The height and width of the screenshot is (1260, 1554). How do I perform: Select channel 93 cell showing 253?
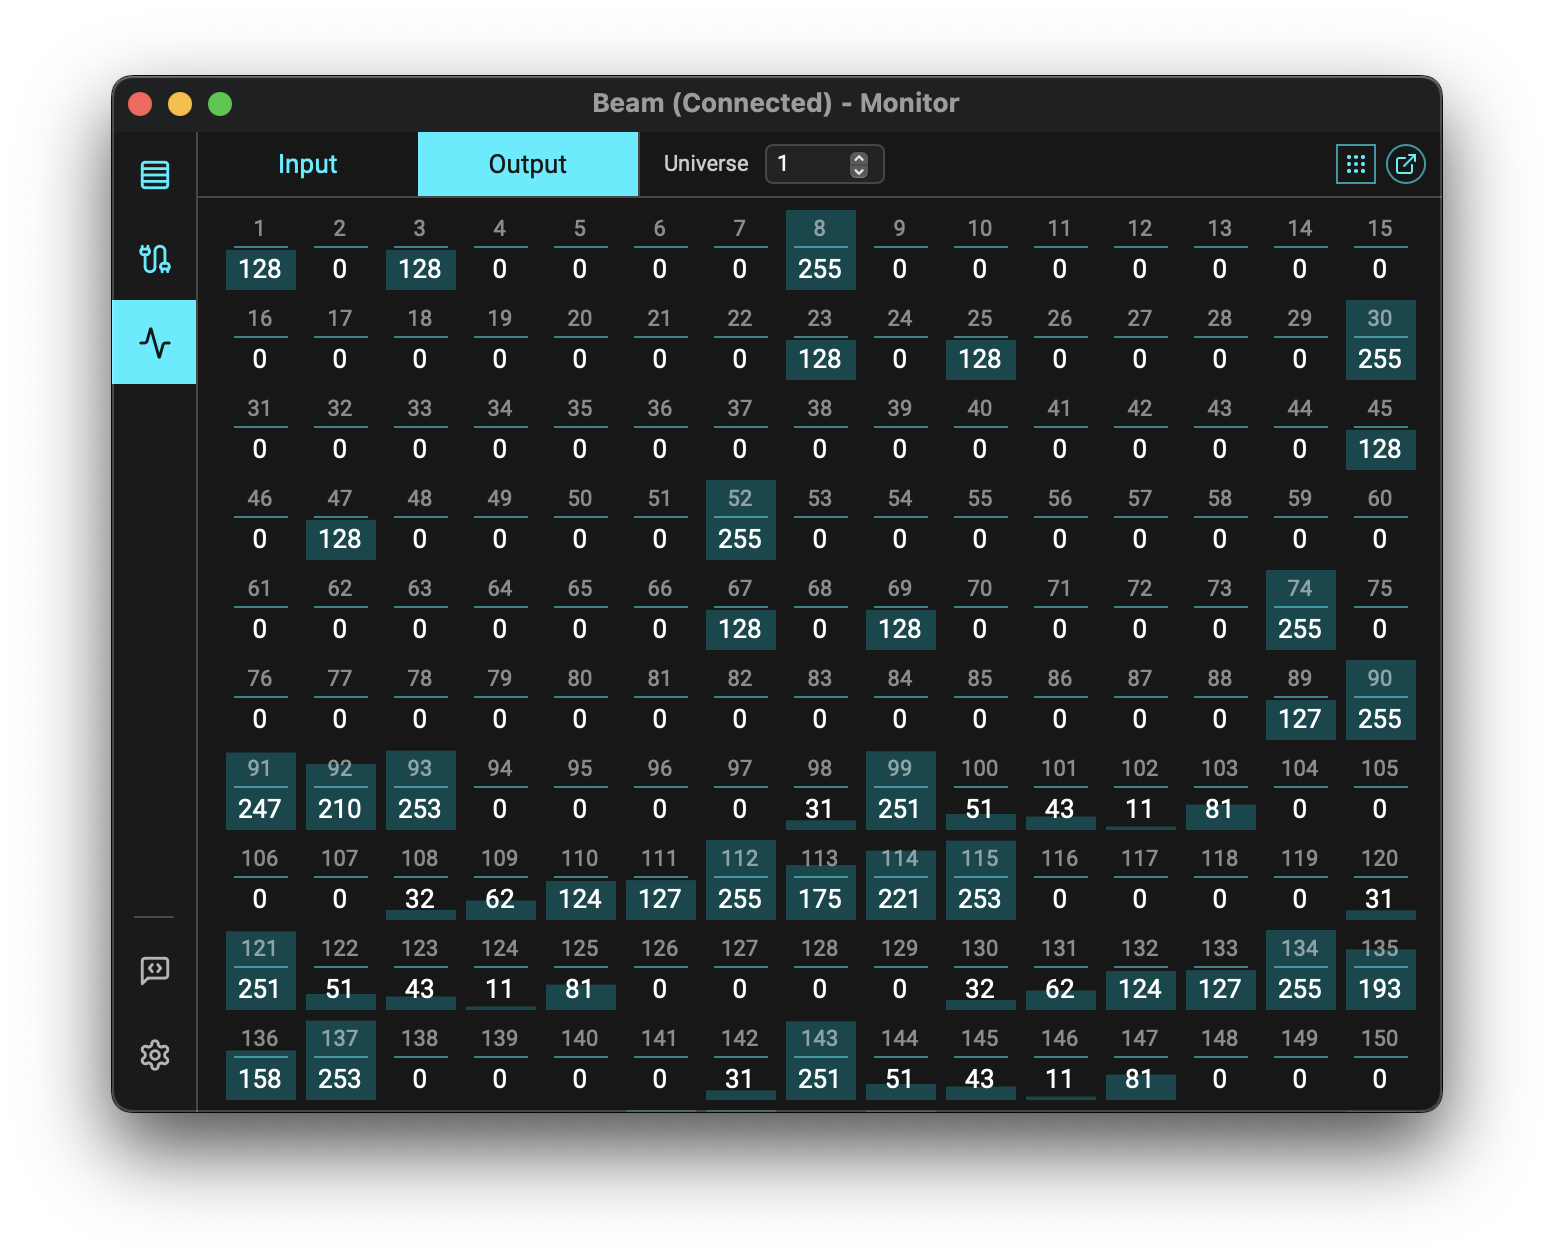pos(420,790)
